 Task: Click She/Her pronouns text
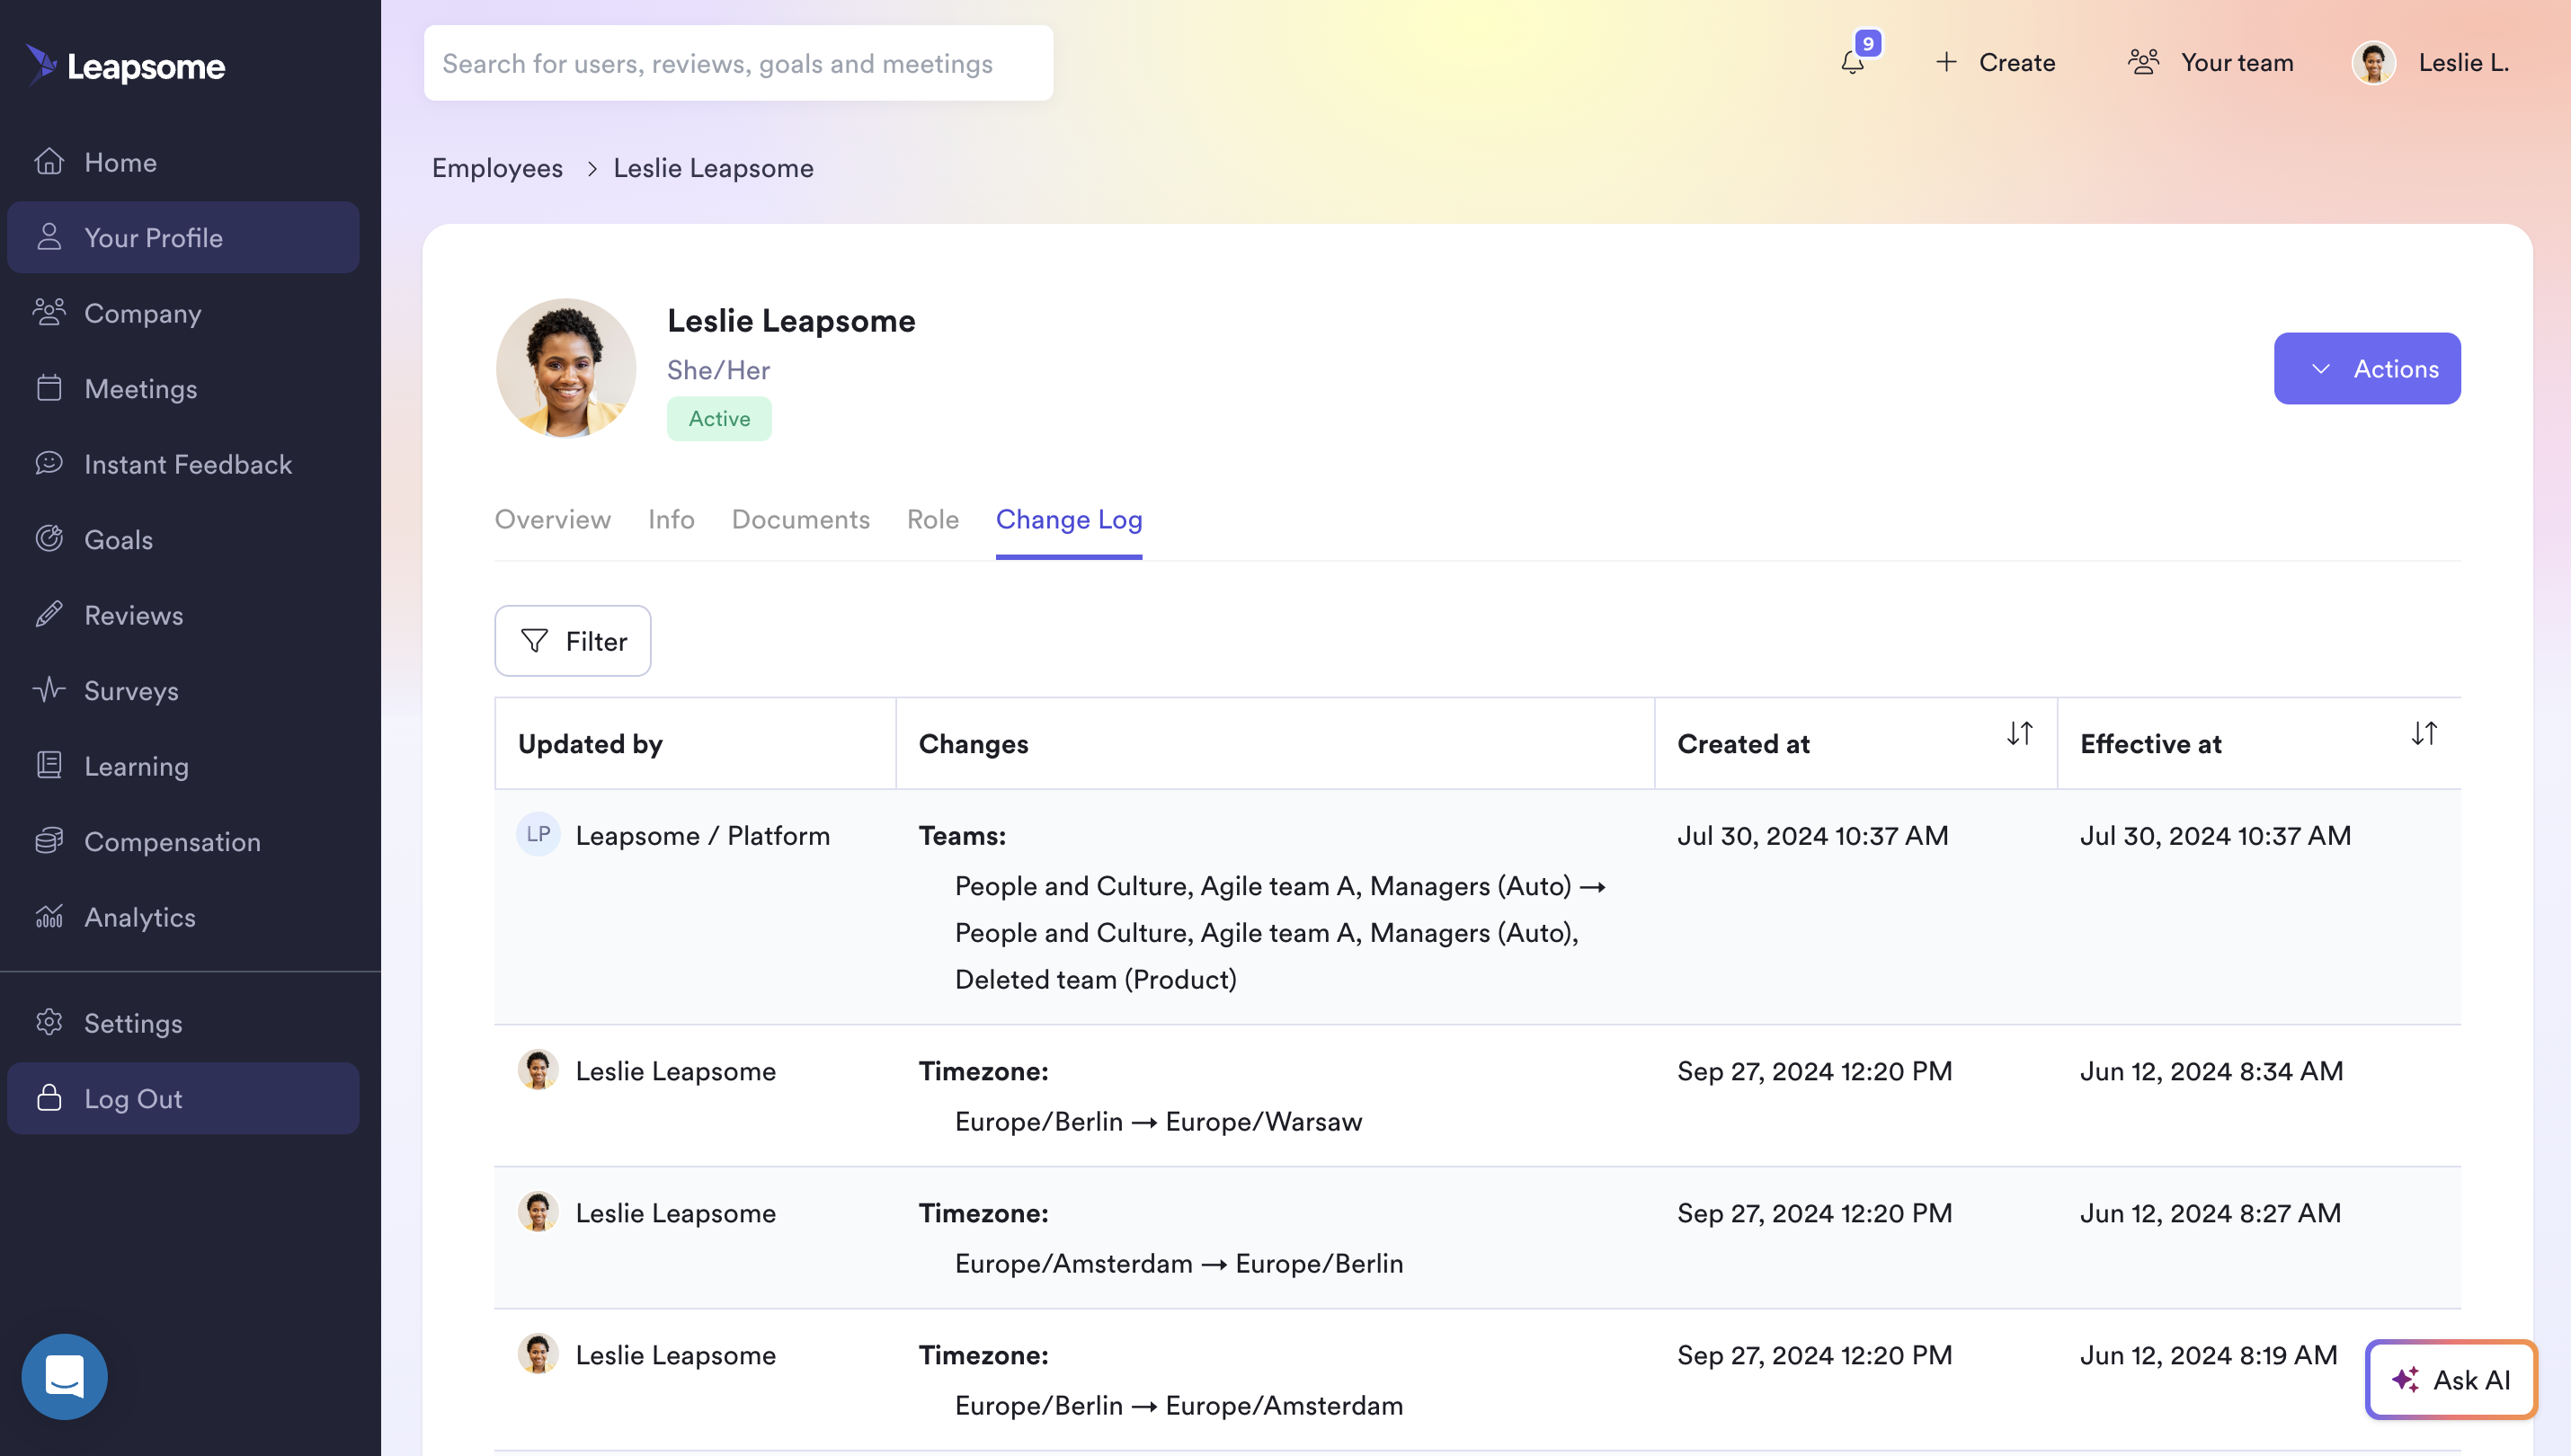[x=718, y=370]
